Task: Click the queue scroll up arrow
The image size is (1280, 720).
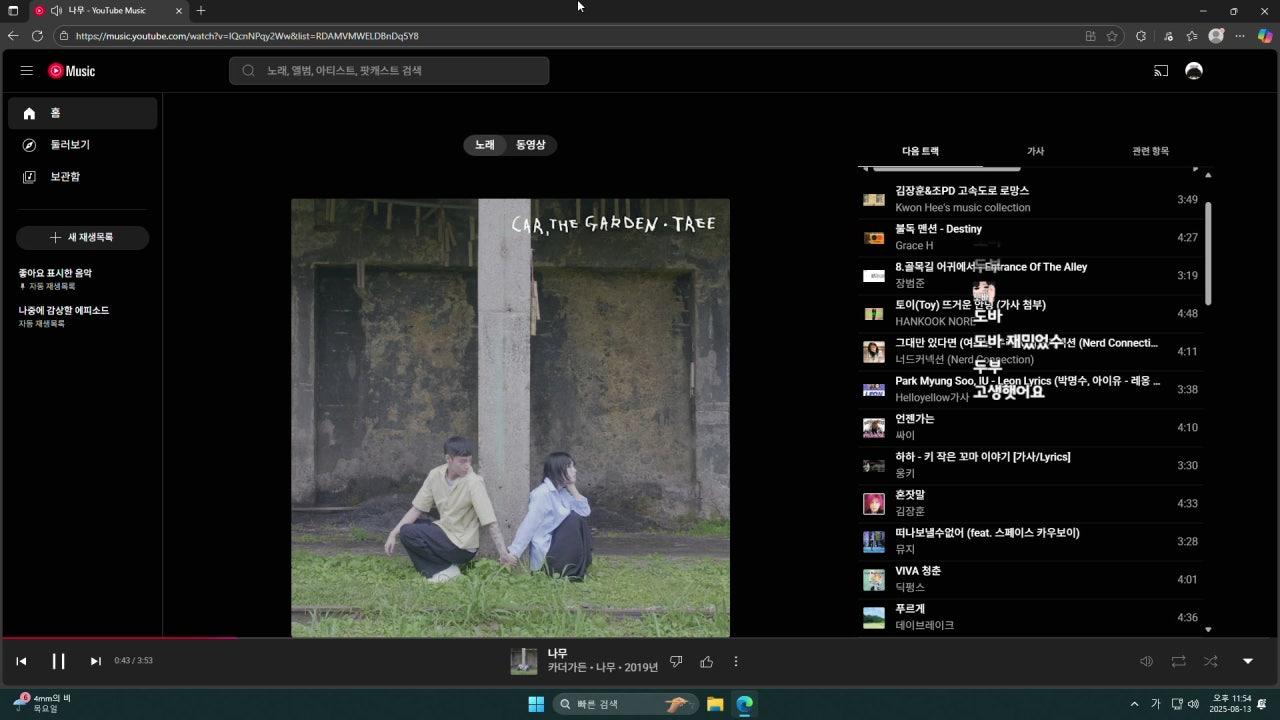Action: click(x=1208, y=175)
